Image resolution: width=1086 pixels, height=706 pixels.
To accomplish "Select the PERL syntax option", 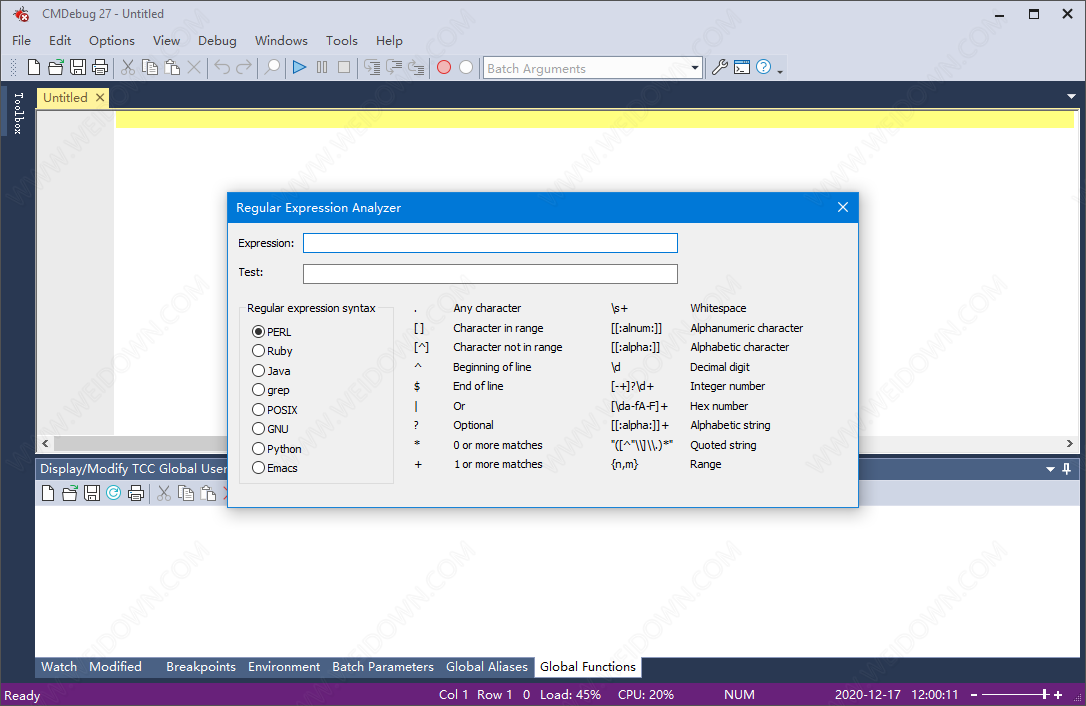I will click(272, 332).
